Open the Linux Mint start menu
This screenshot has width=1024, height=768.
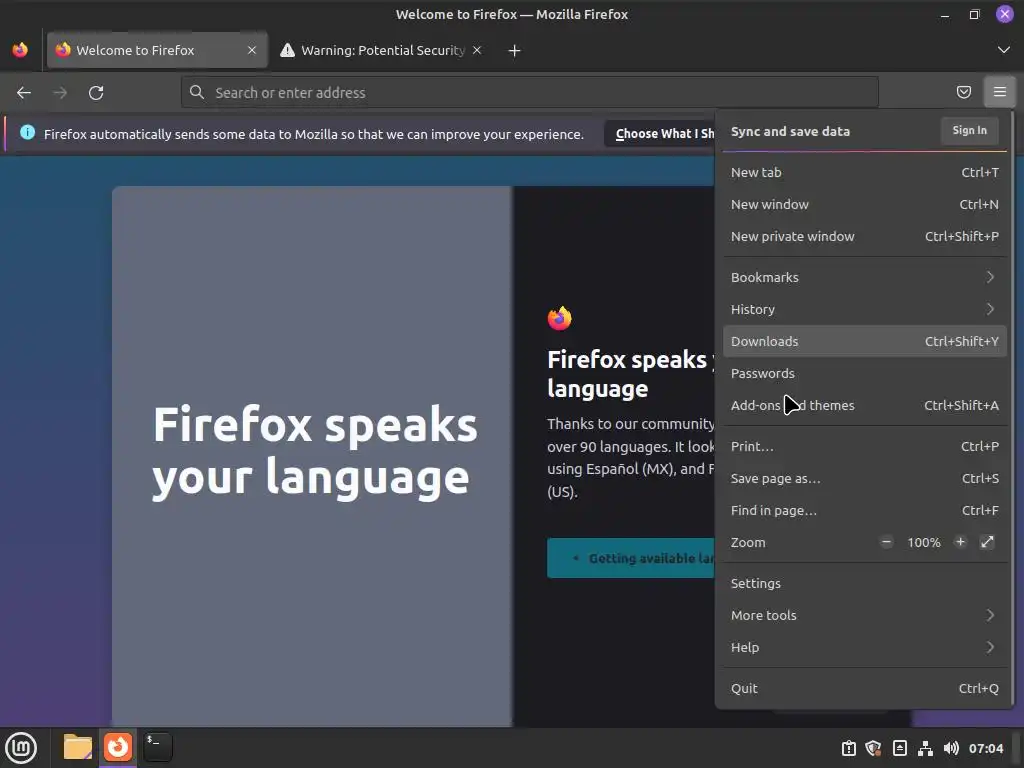(x=21, y=748)
